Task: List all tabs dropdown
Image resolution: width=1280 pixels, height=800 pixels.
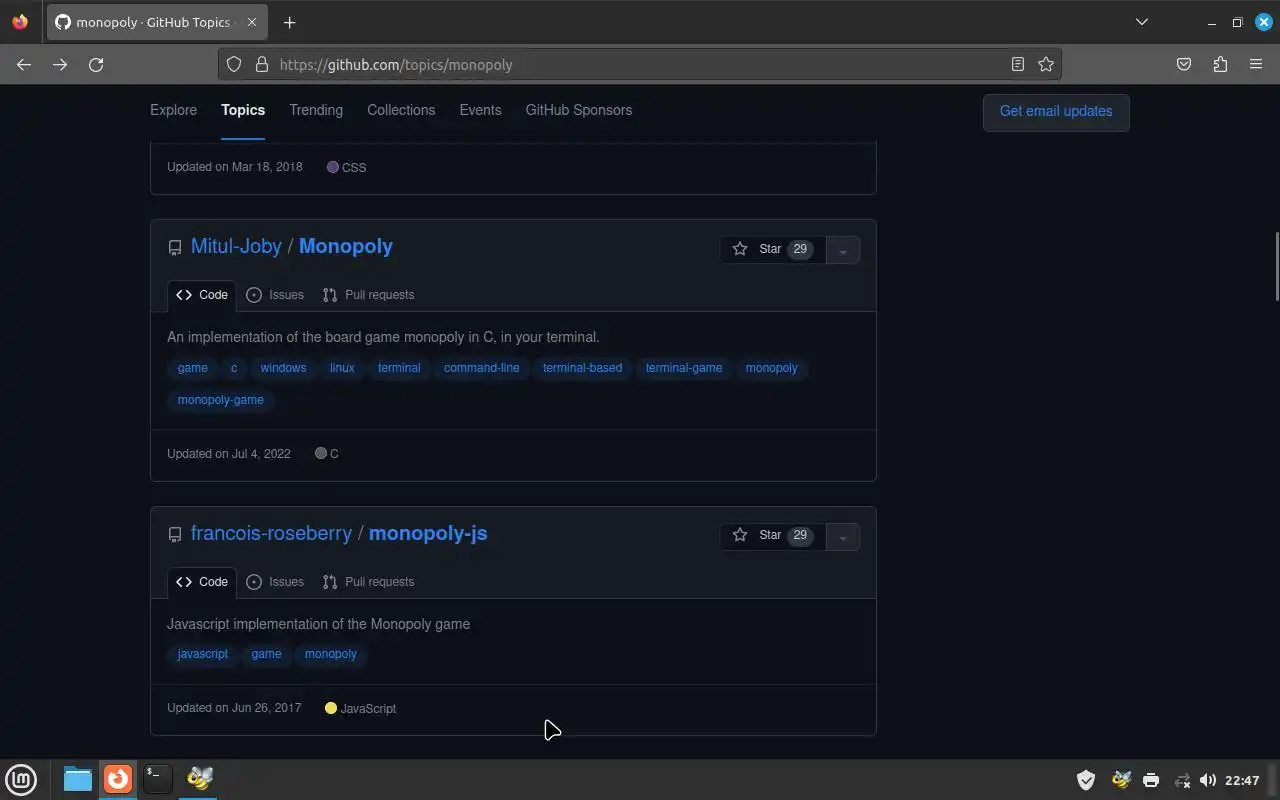Action: click(x=1142, y=22)
